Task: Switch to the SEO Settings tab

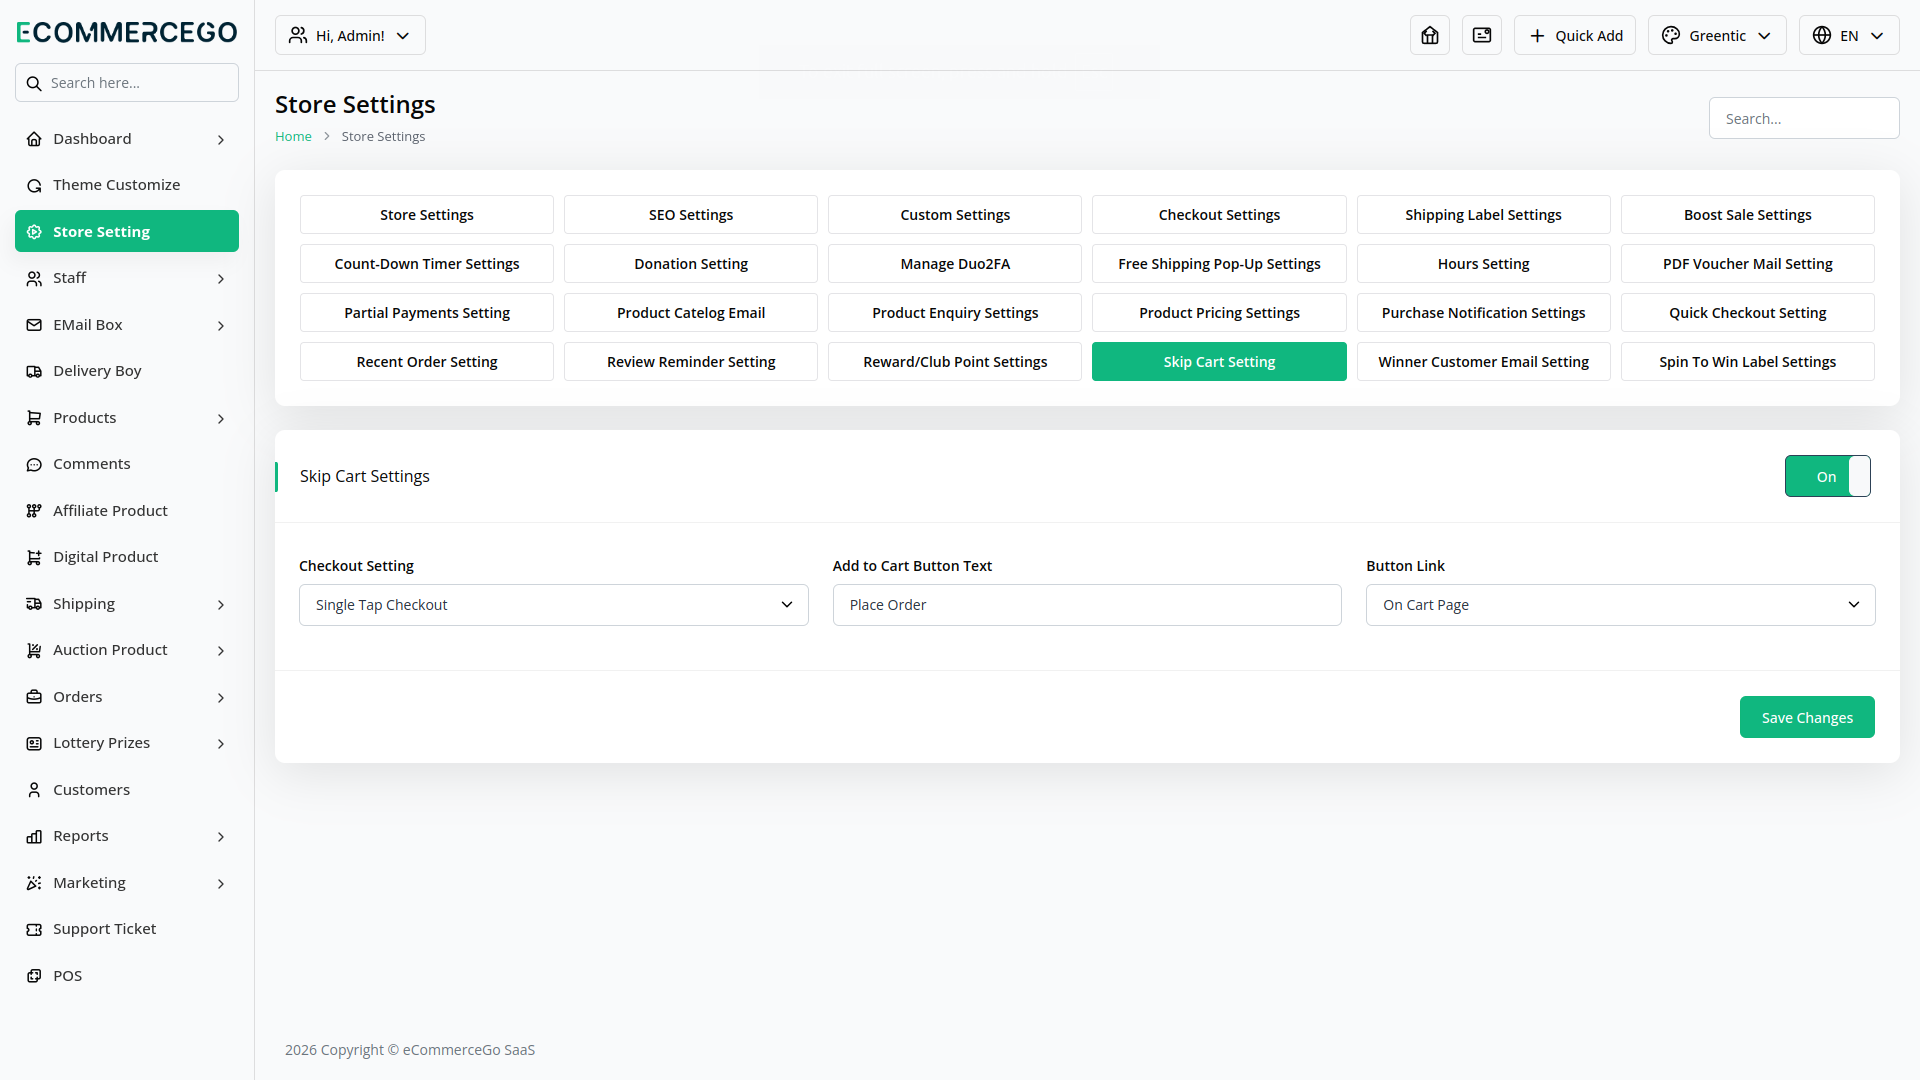Action: pyautogui.click(x=691, y=215)
